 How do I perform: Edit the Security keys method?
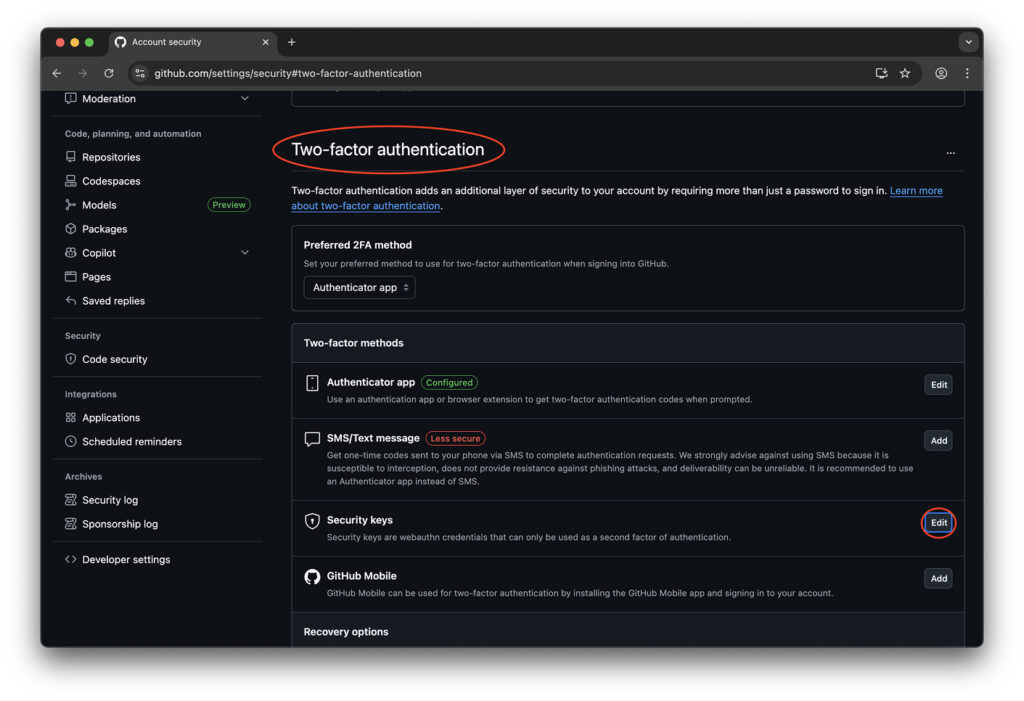(938, 523)
